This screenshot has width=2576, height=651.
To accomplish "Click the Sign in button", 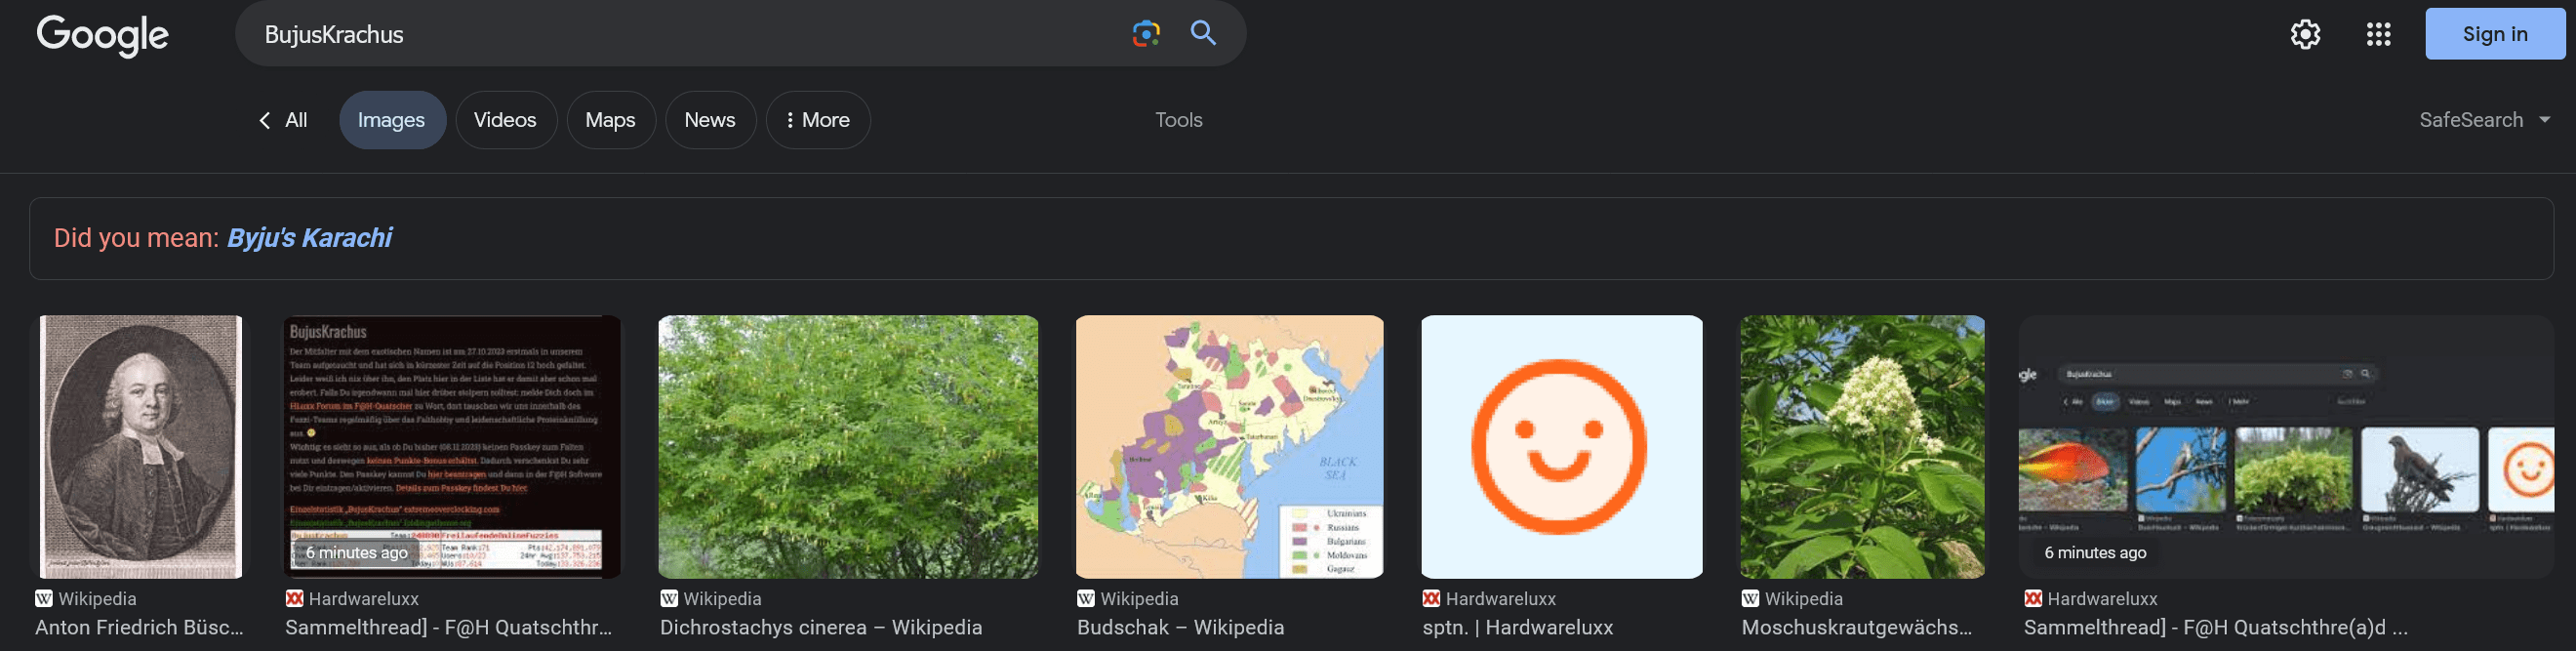I will click(2494, 34).
